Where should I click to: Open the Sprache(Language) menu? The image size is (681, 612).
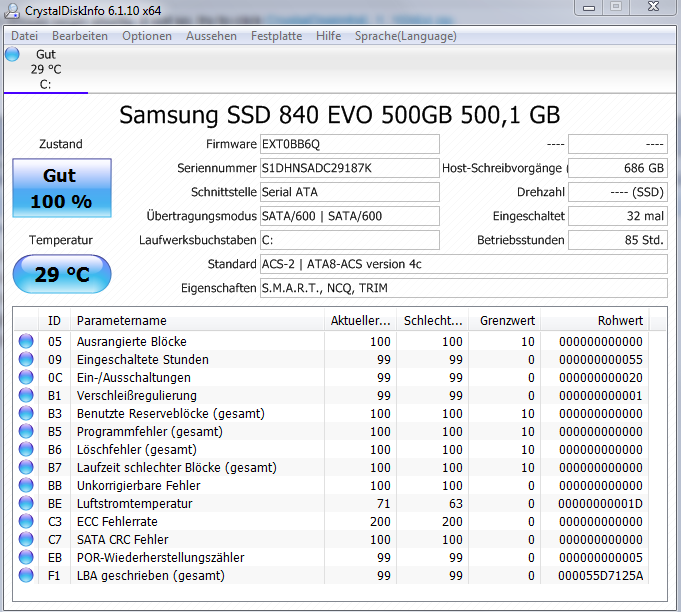[x=406, y=36]
